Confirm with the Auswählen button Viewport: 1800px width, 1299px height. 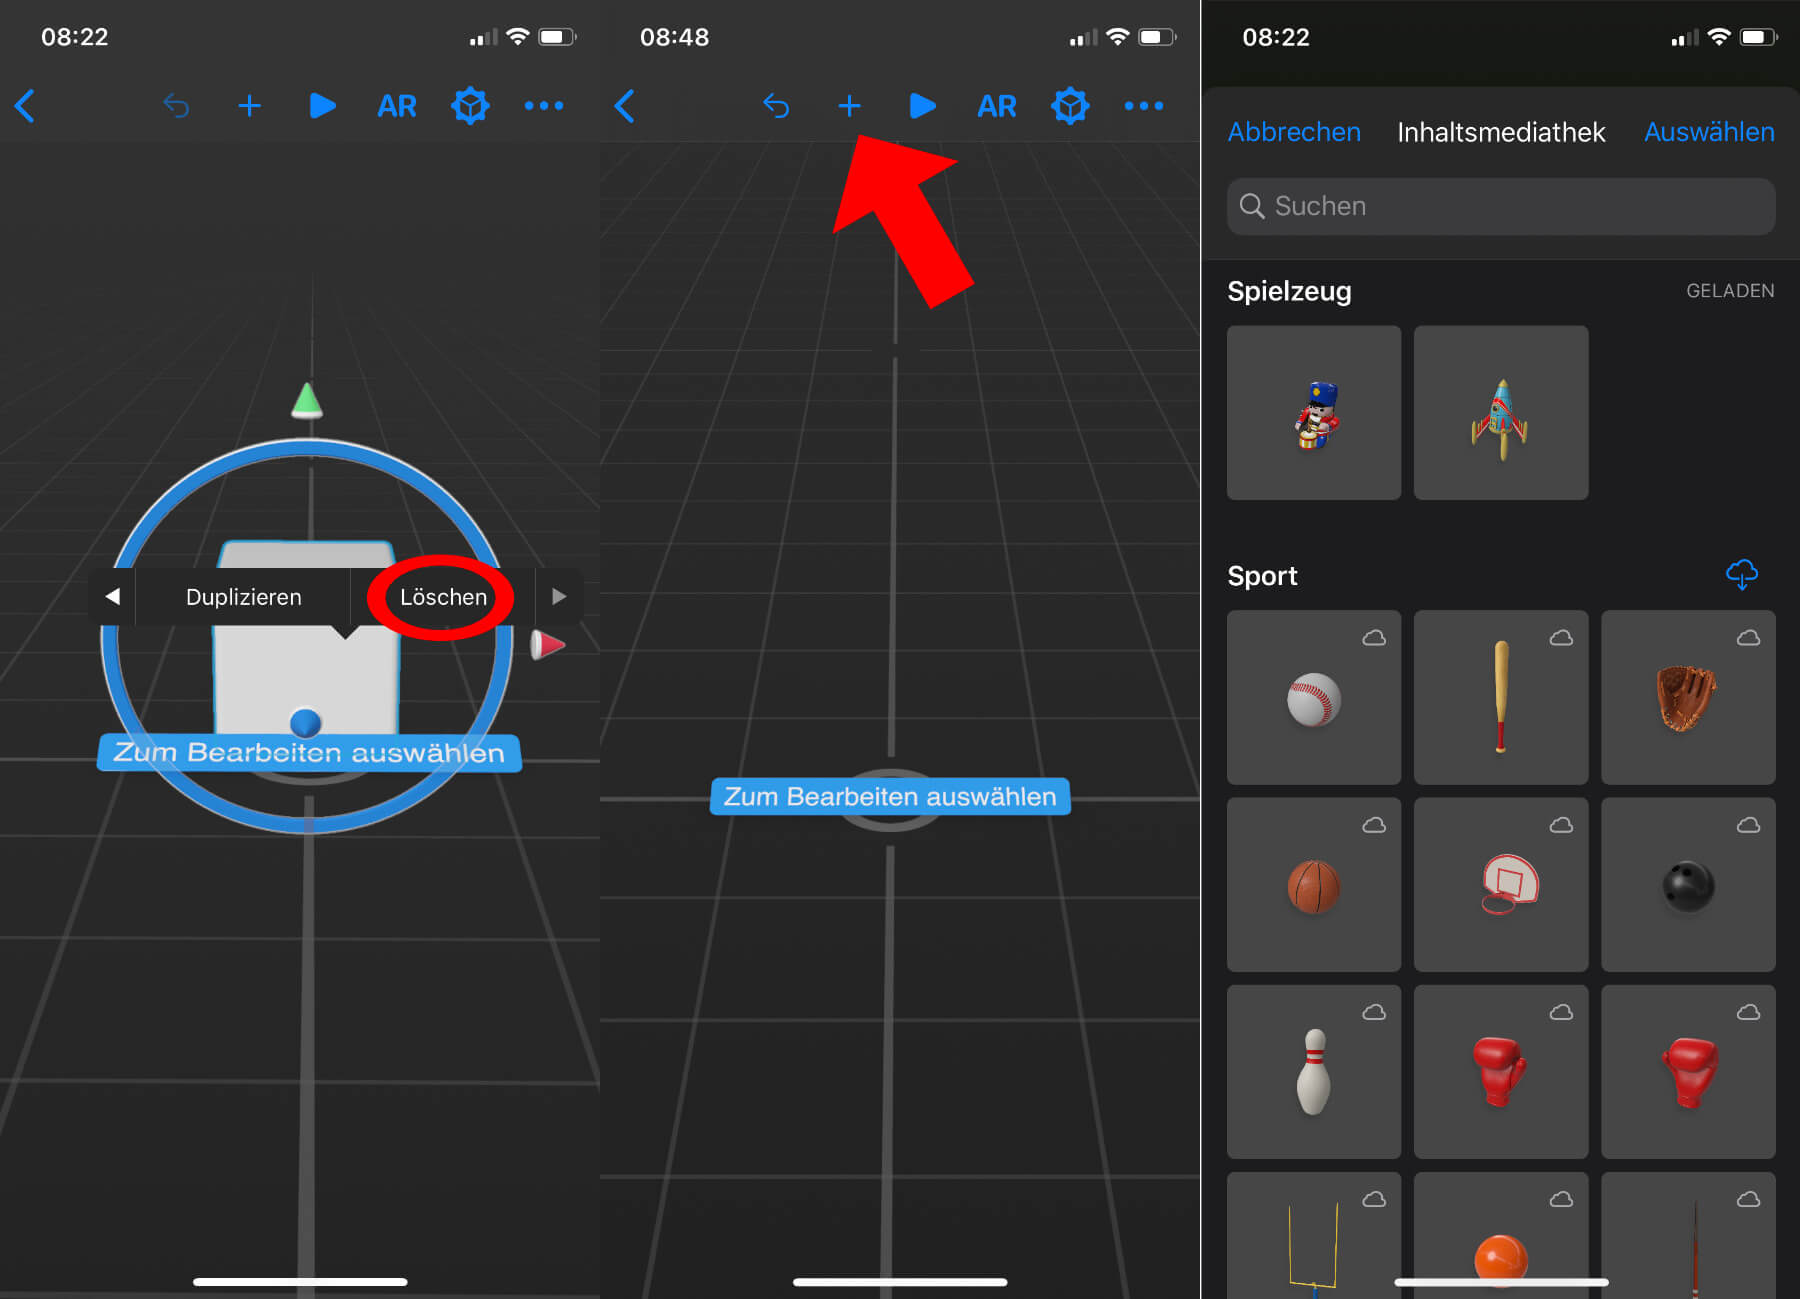coord(1709,132)
